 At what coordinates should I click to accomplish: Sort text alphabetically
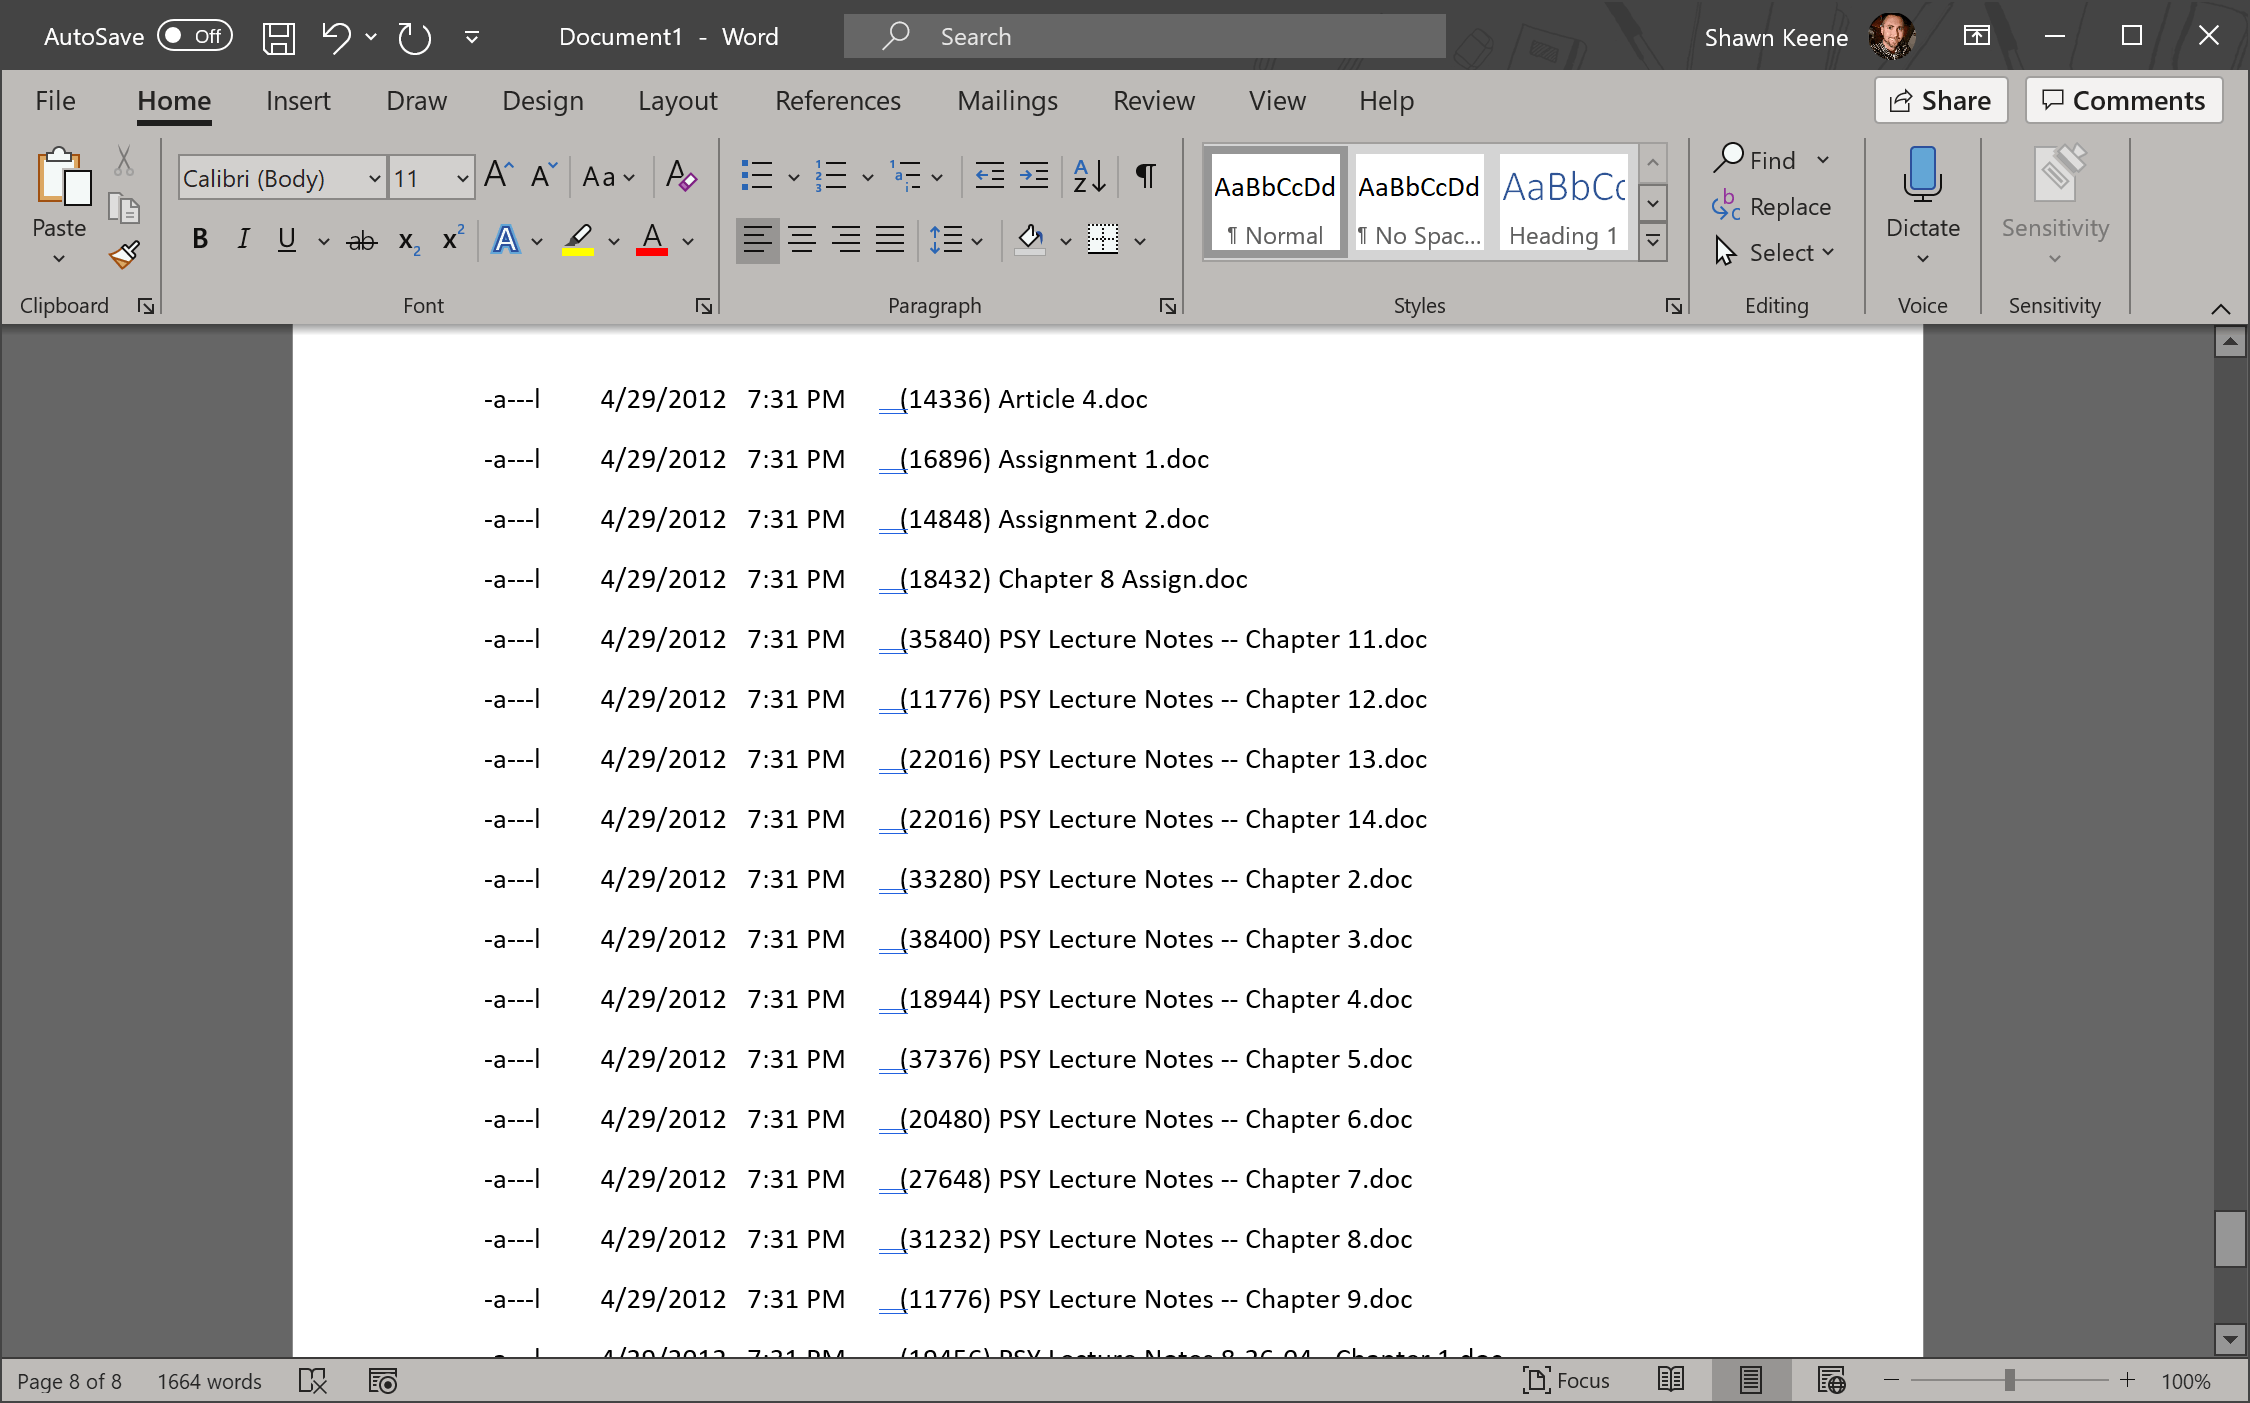click(1089, 176)
